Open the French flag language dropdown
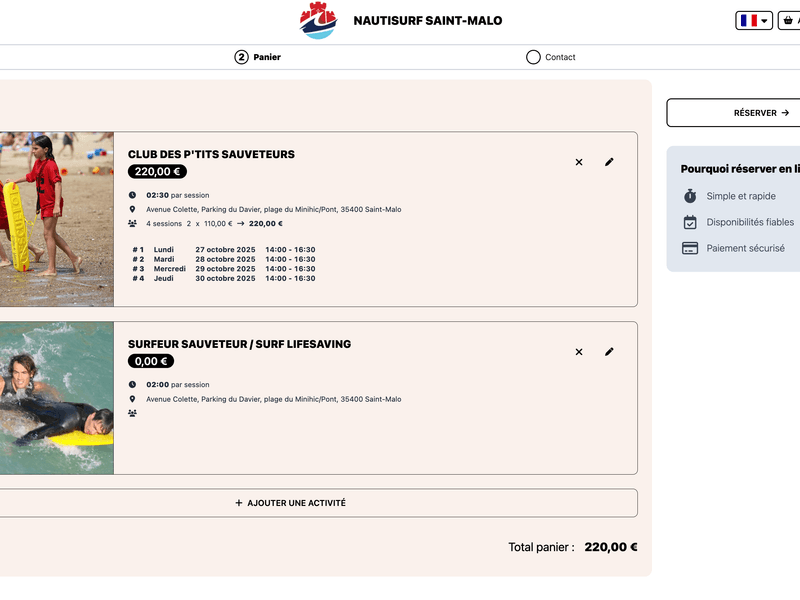 [754, 20]
